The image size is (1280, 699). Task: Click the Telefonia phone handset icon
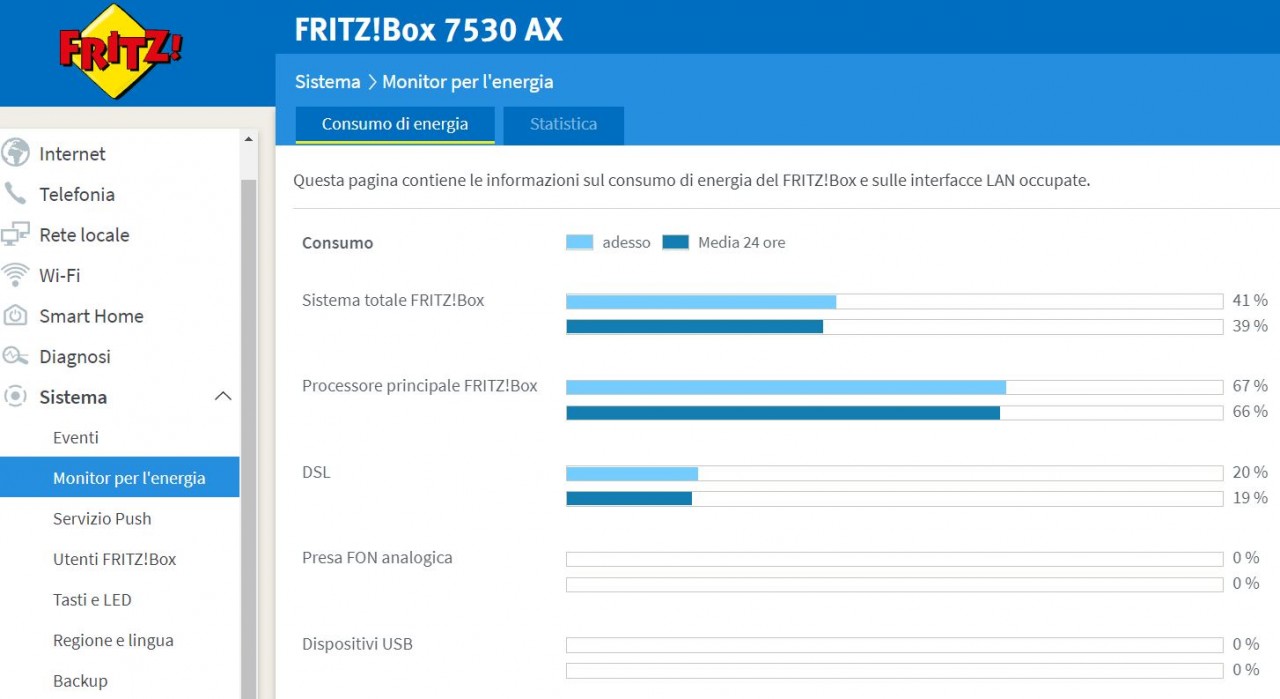[x=16, y=194]
